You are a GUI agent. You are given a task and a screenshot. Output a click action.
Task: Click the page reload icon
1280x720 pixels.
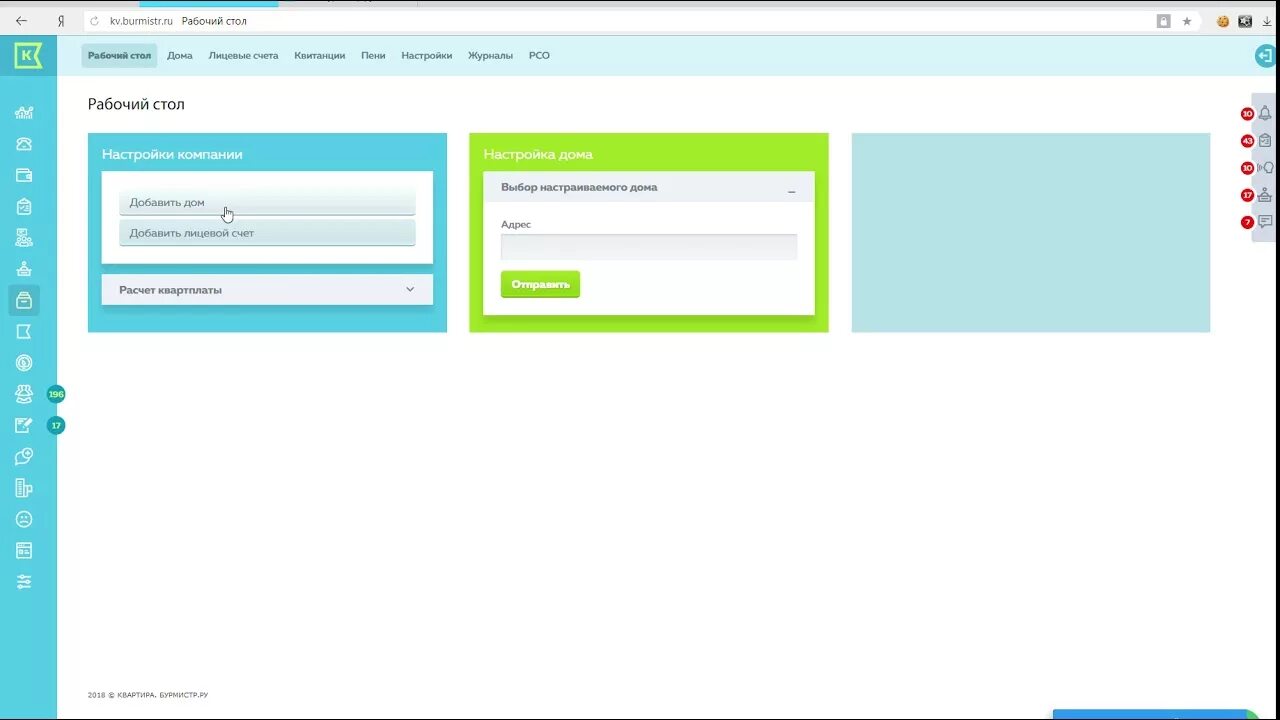[x=95, y=21]
